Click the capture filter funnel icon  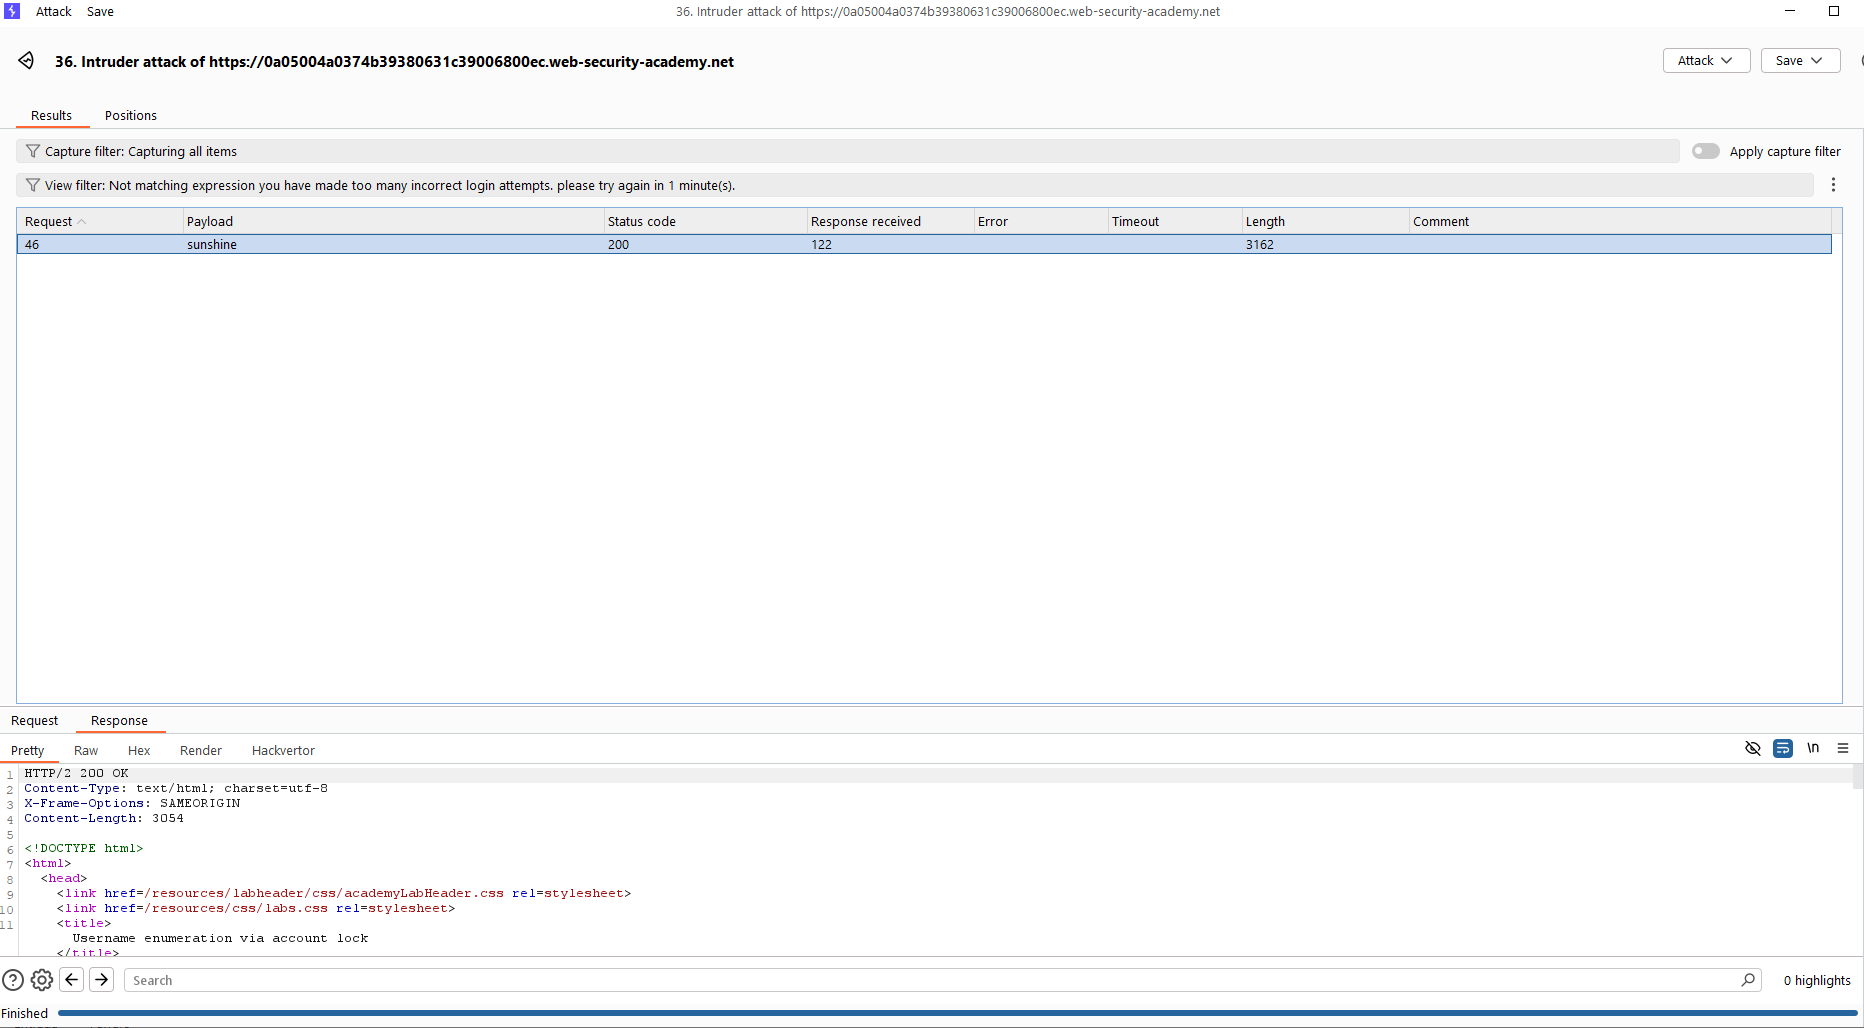(x=33, y=151)
